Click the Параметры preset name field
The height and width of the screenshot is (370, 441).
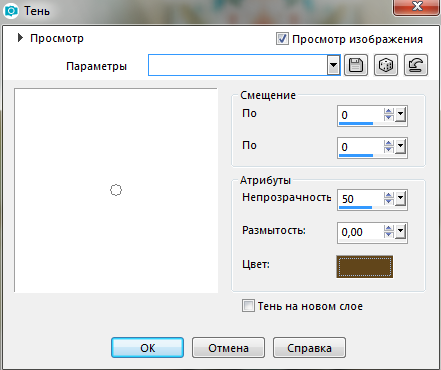pyautogui.click(x=238, y=65)
